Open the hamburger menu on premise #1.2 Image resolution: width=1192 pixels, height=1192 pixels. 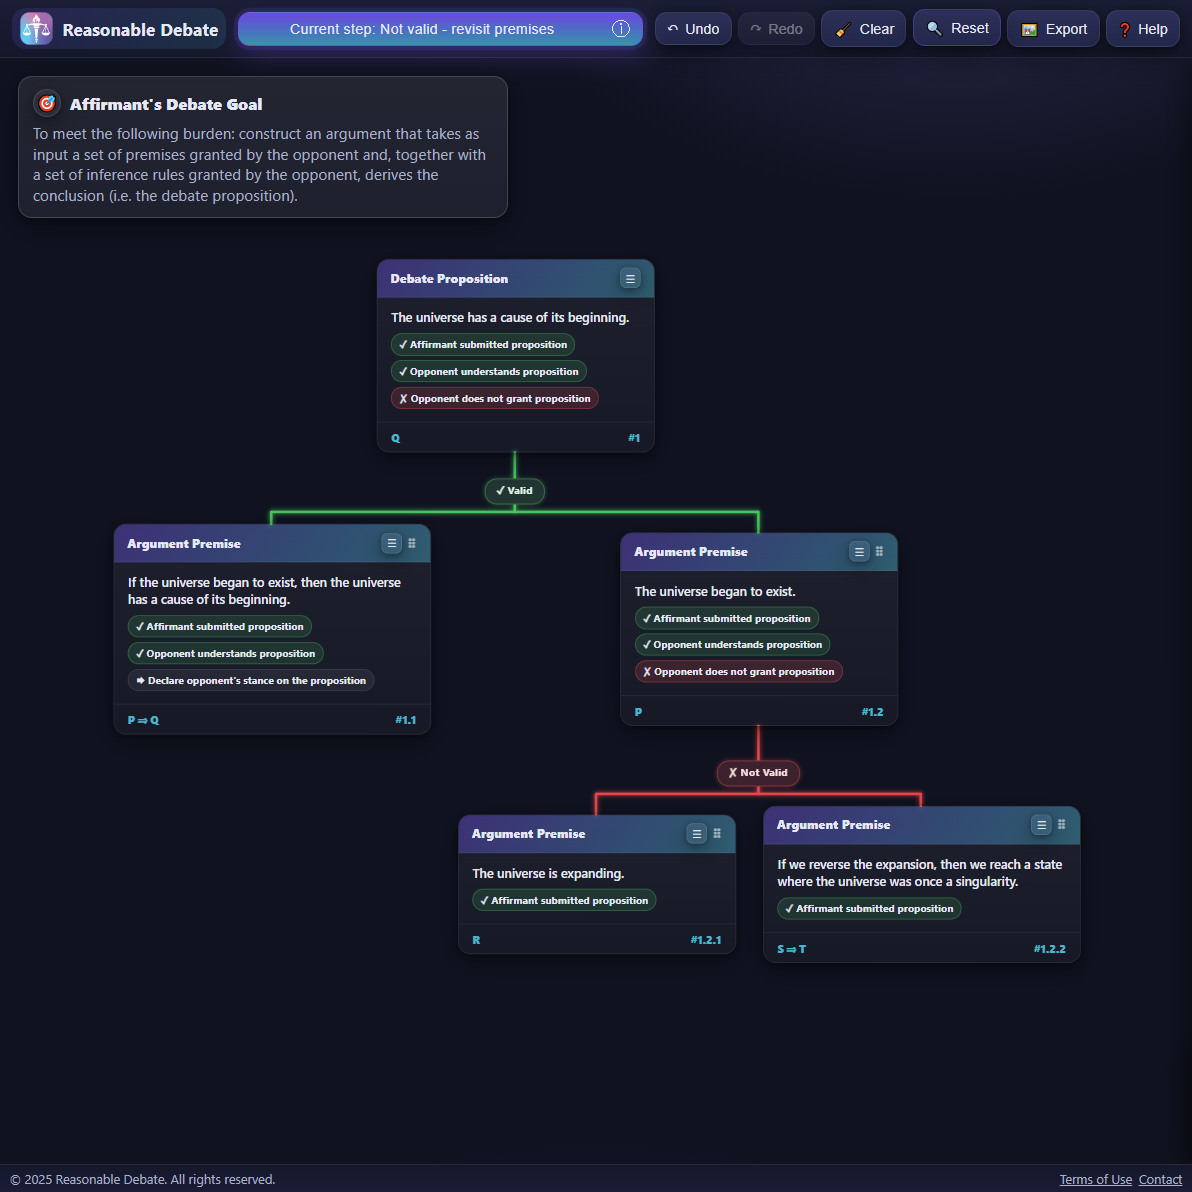[859, 551]
